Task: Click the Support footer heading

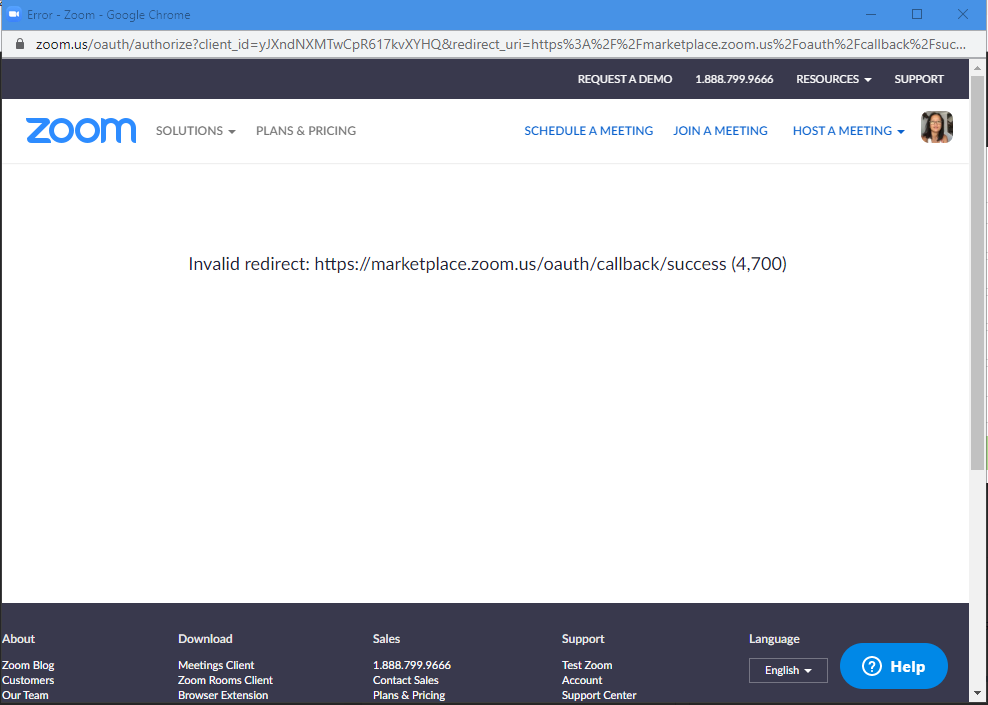Action: [583, 638]
